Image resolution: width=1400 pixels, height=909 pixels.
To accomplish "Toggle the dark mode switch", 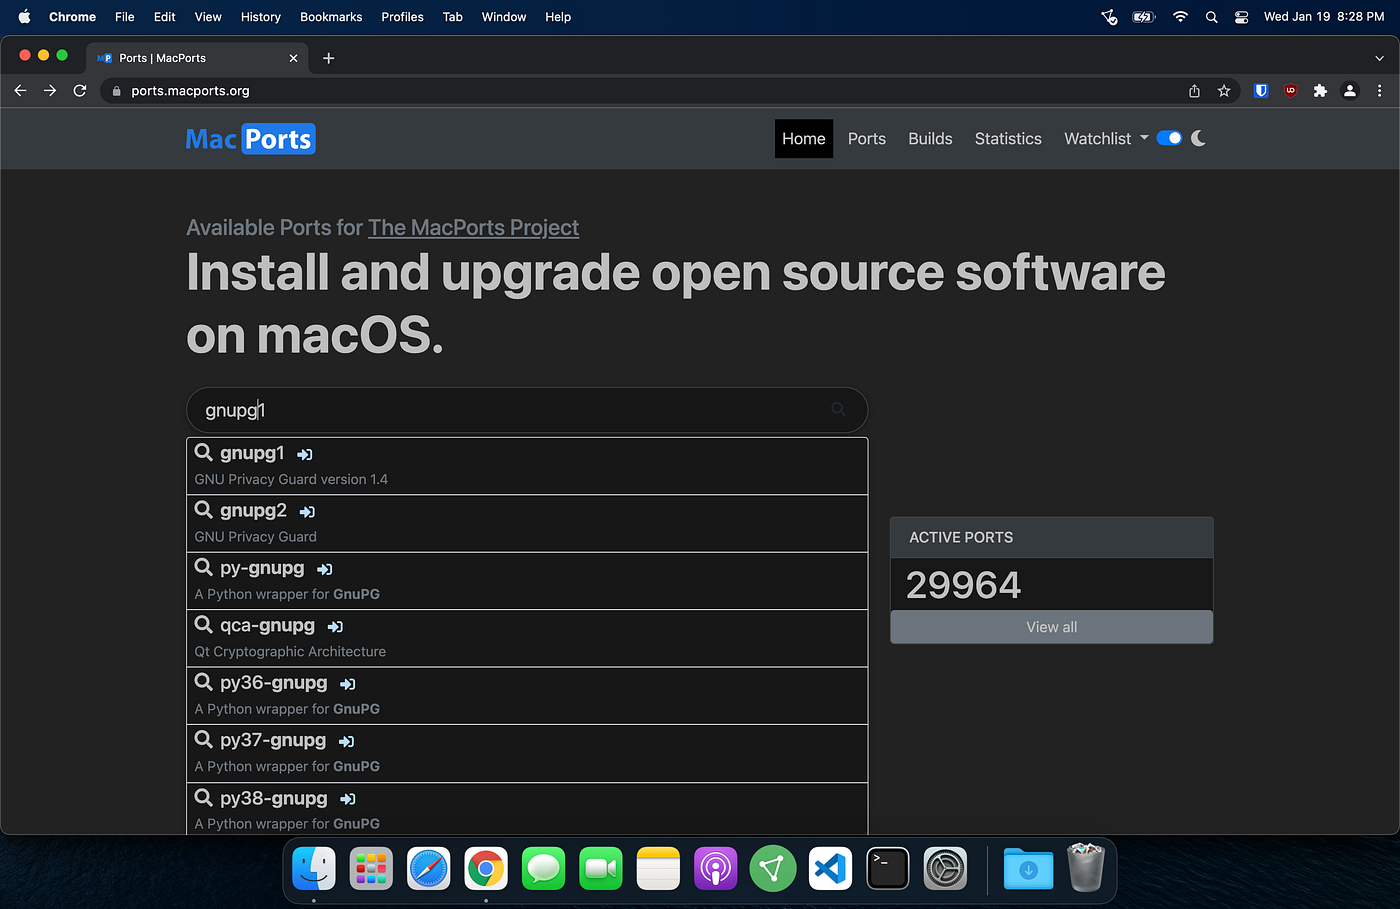I will click(x=1169, y=138).
